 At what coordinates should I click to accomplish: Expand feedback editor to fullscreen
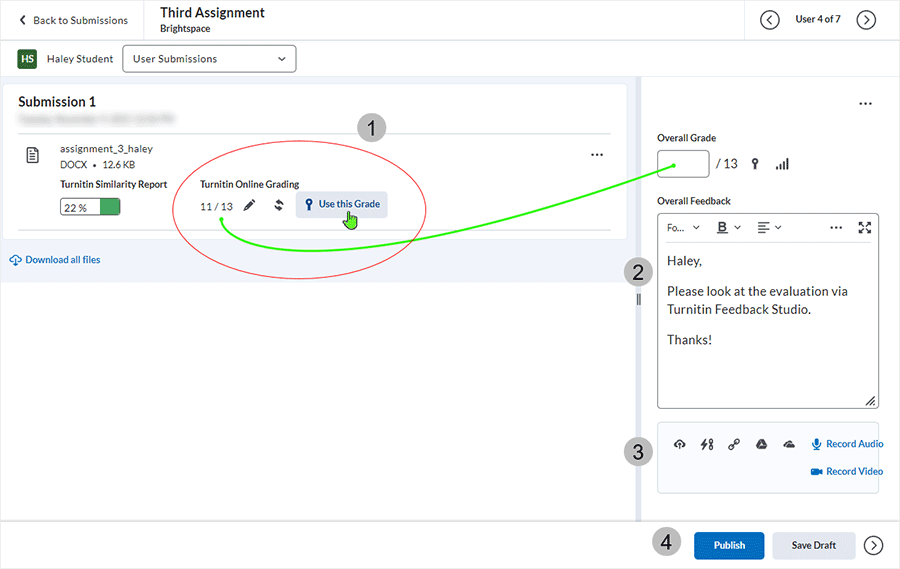865,227
